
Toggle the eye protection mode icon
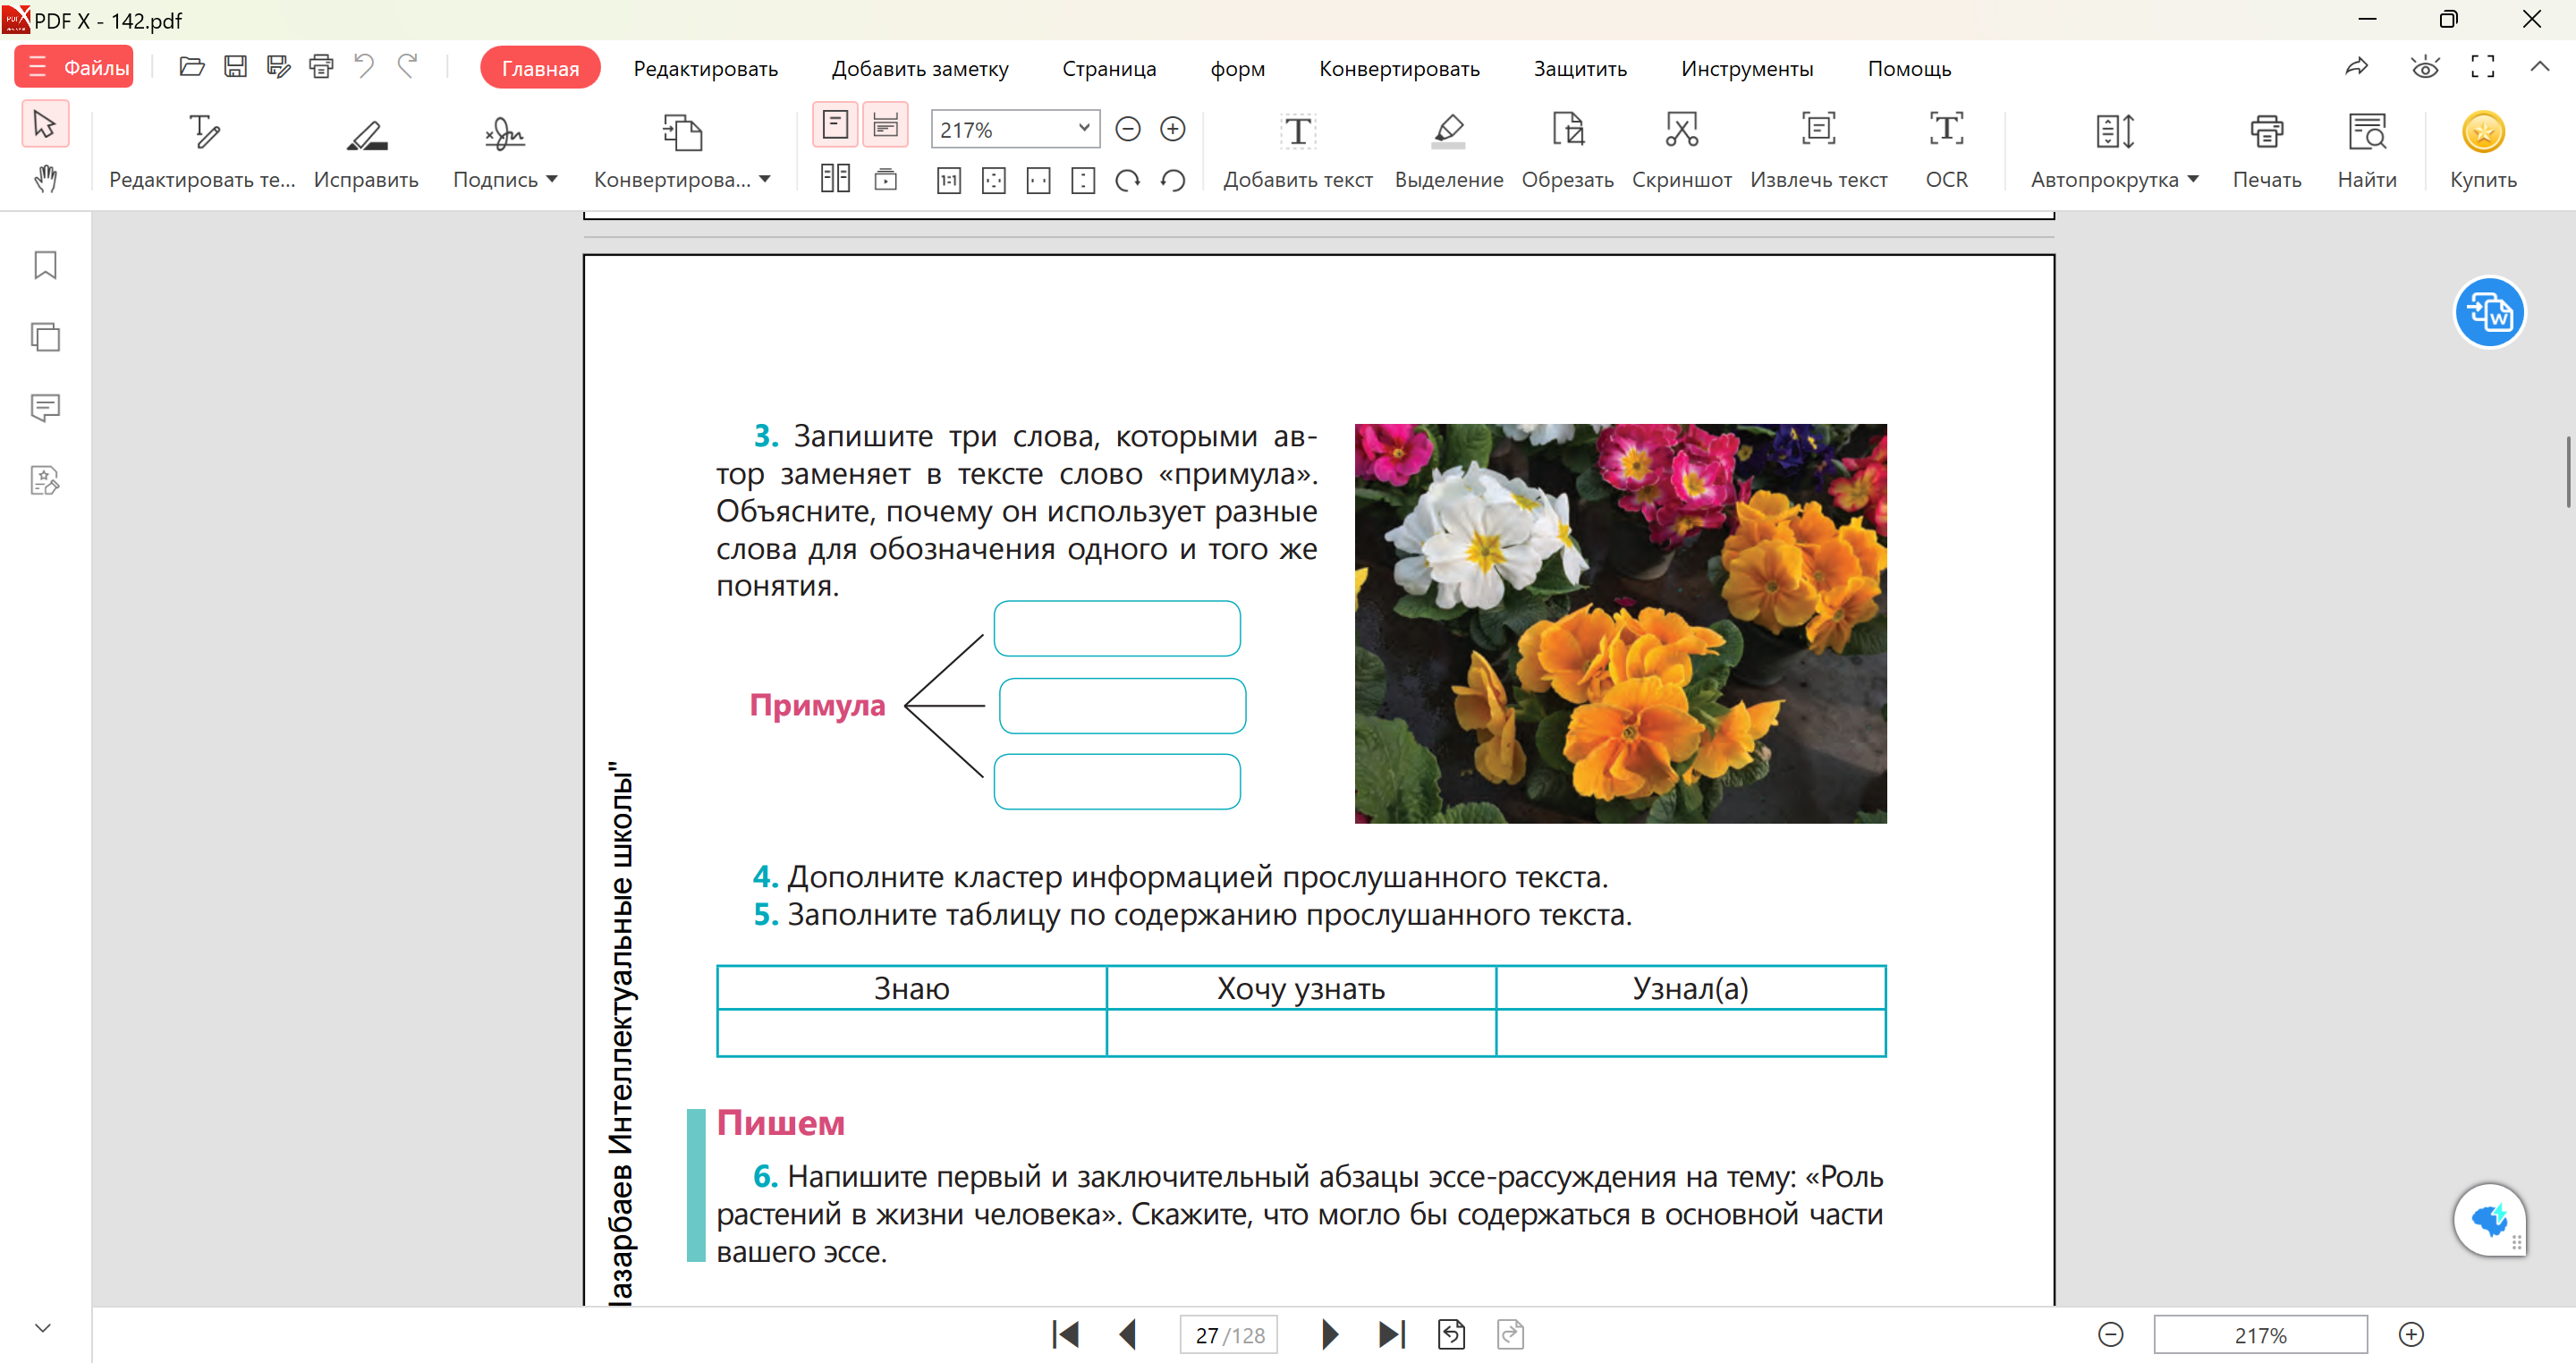2425,68
